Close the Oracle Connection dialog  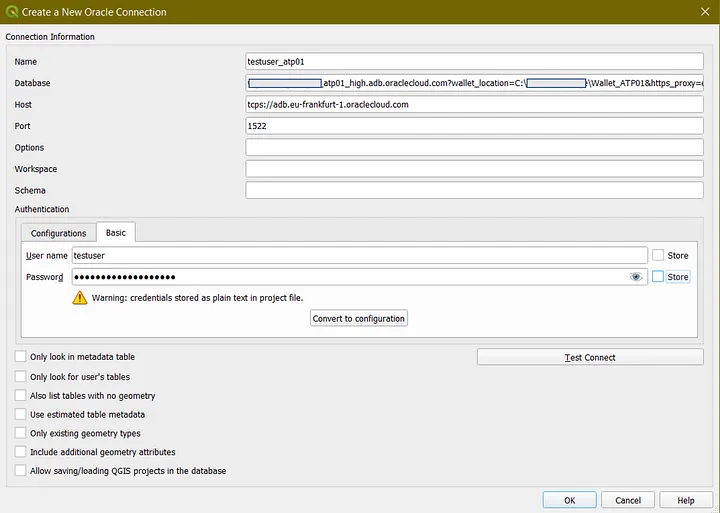(x=705, y=11)
